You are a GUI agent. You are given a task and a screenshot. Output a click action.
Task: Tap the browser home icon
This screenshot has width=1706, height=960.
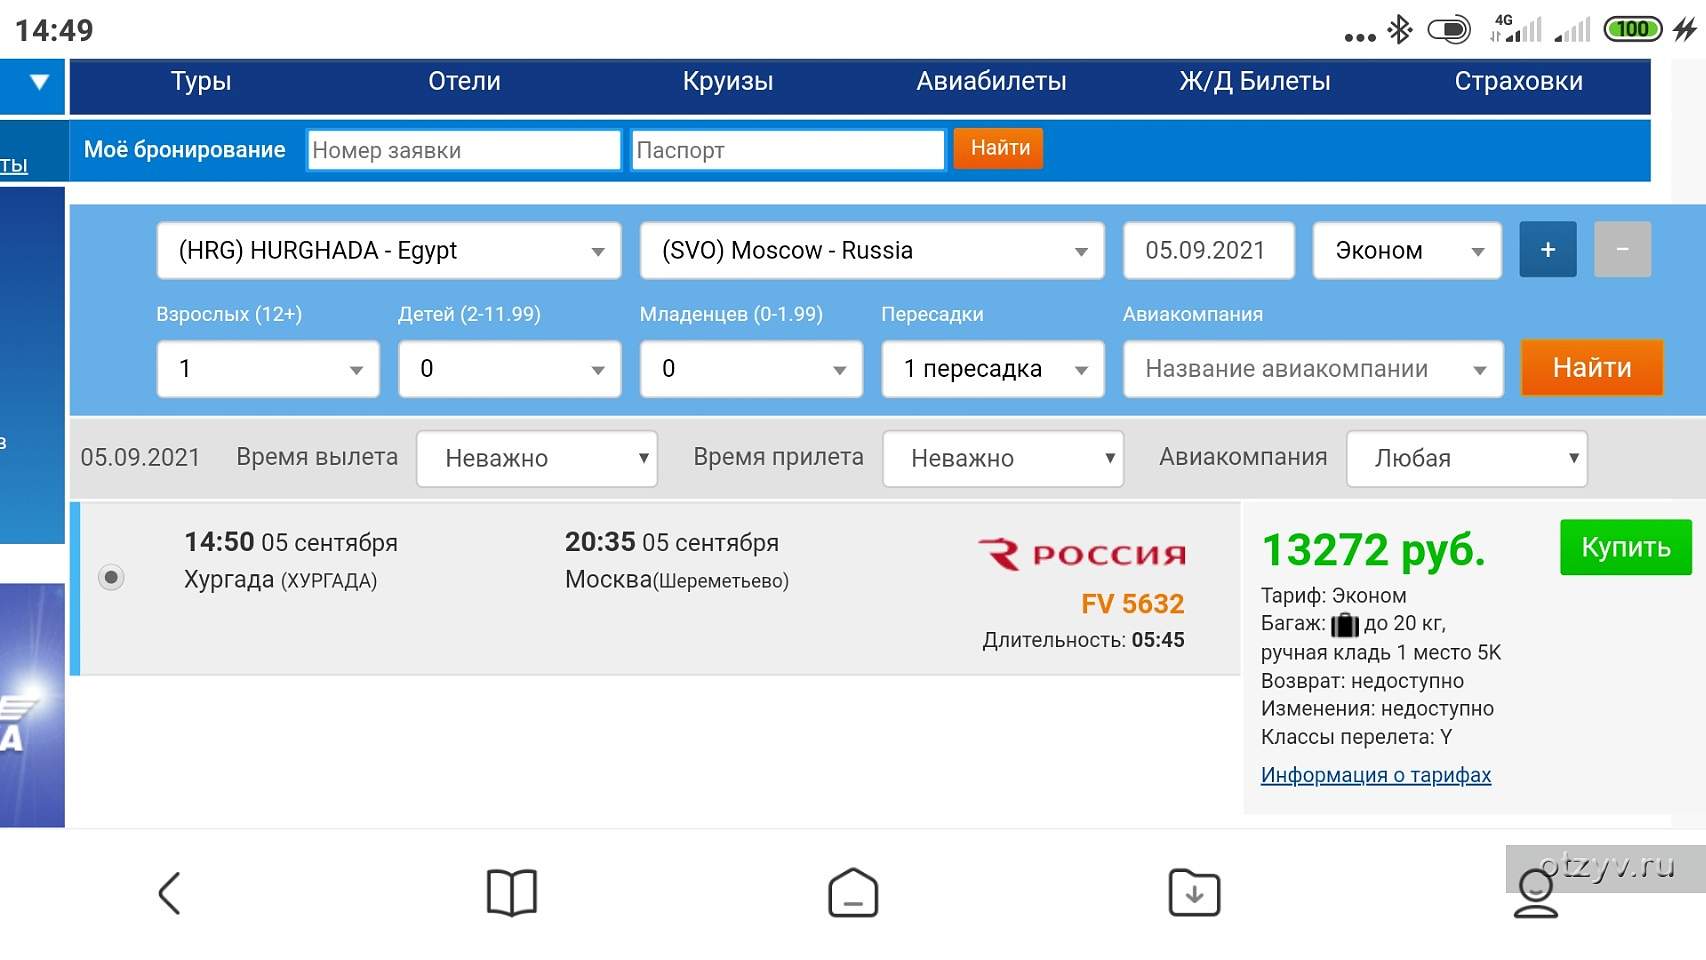point(853,893)
